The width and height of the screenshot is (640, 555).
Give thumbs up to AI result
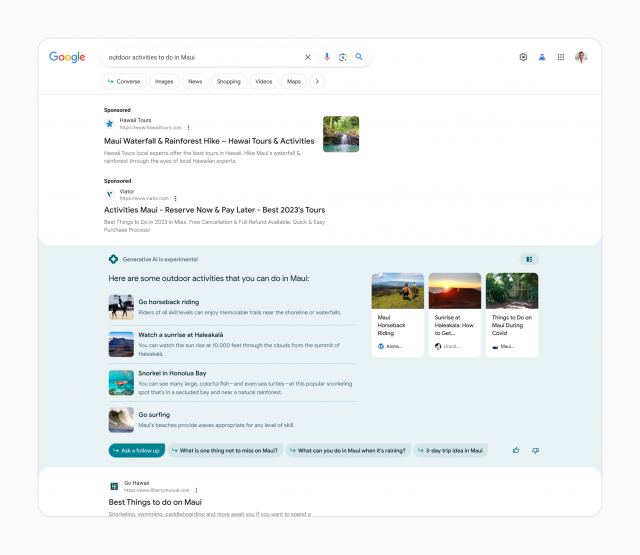point(516,450)
